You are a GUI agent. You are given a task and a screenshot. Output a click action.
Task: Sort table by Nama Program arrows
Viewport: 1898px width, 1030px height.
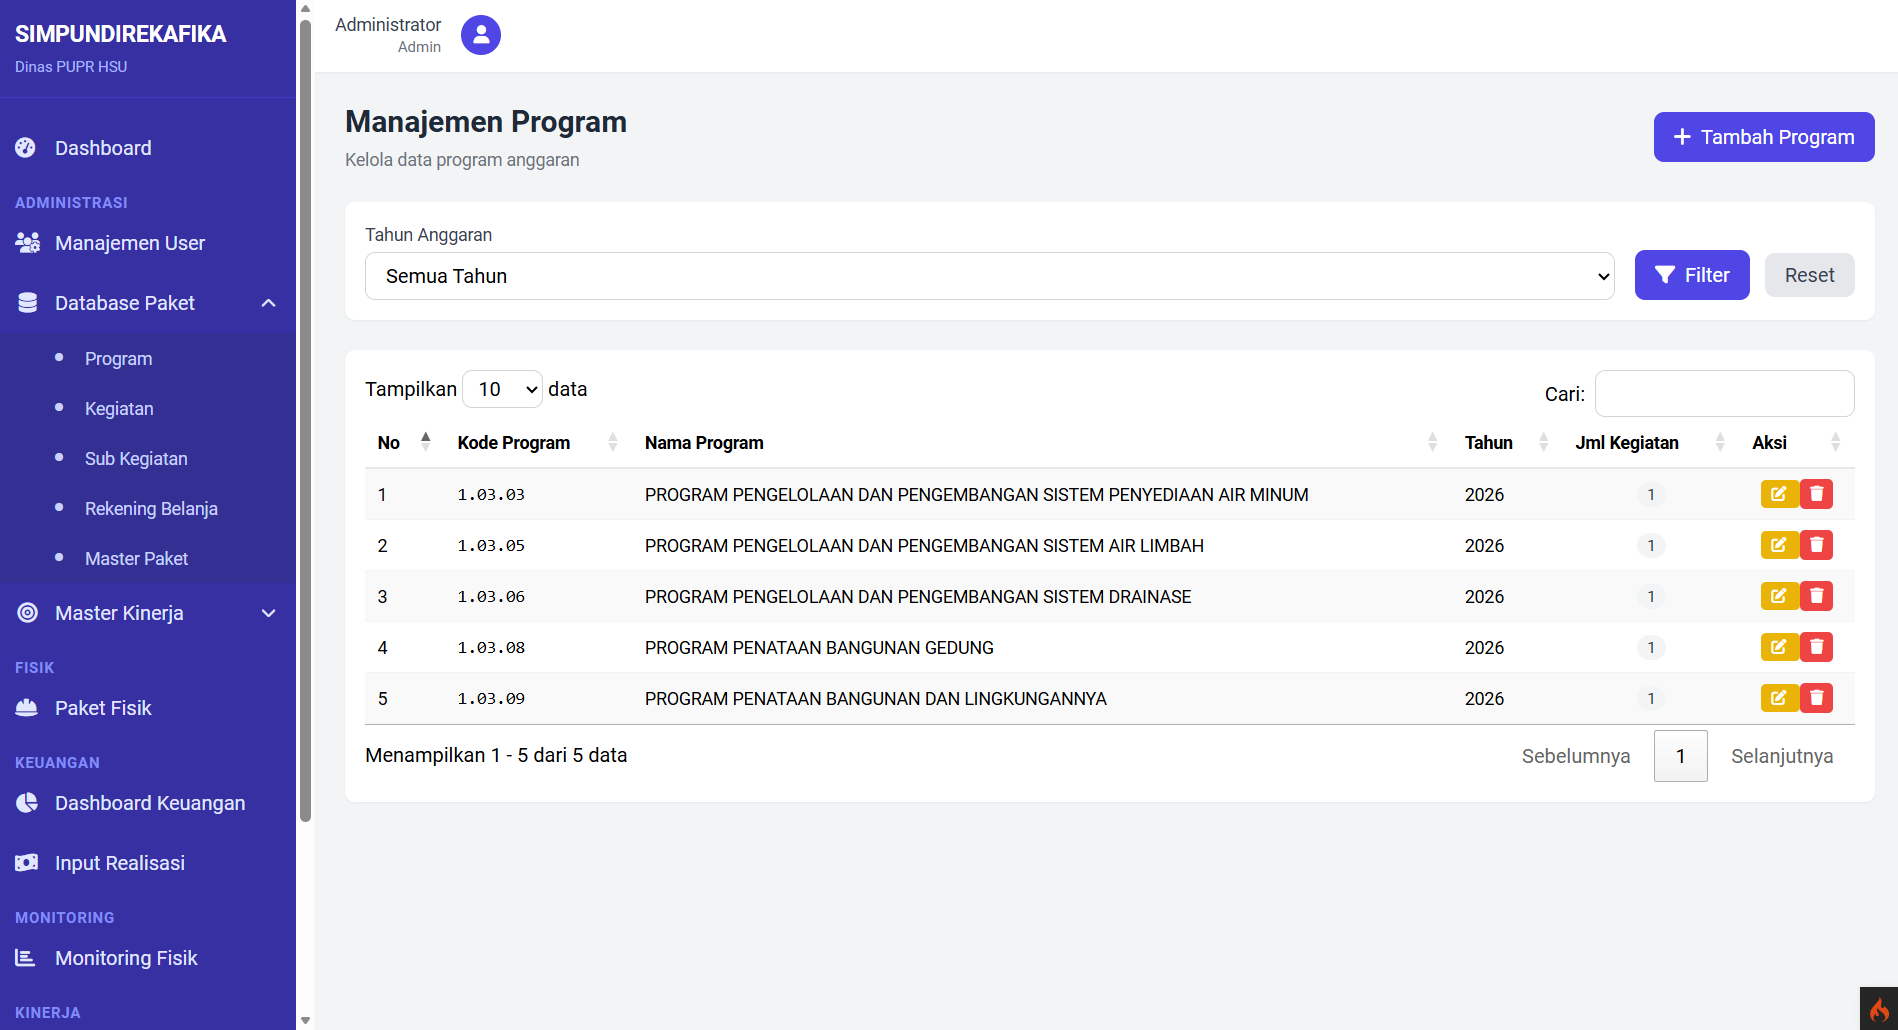pos(1433,442)
